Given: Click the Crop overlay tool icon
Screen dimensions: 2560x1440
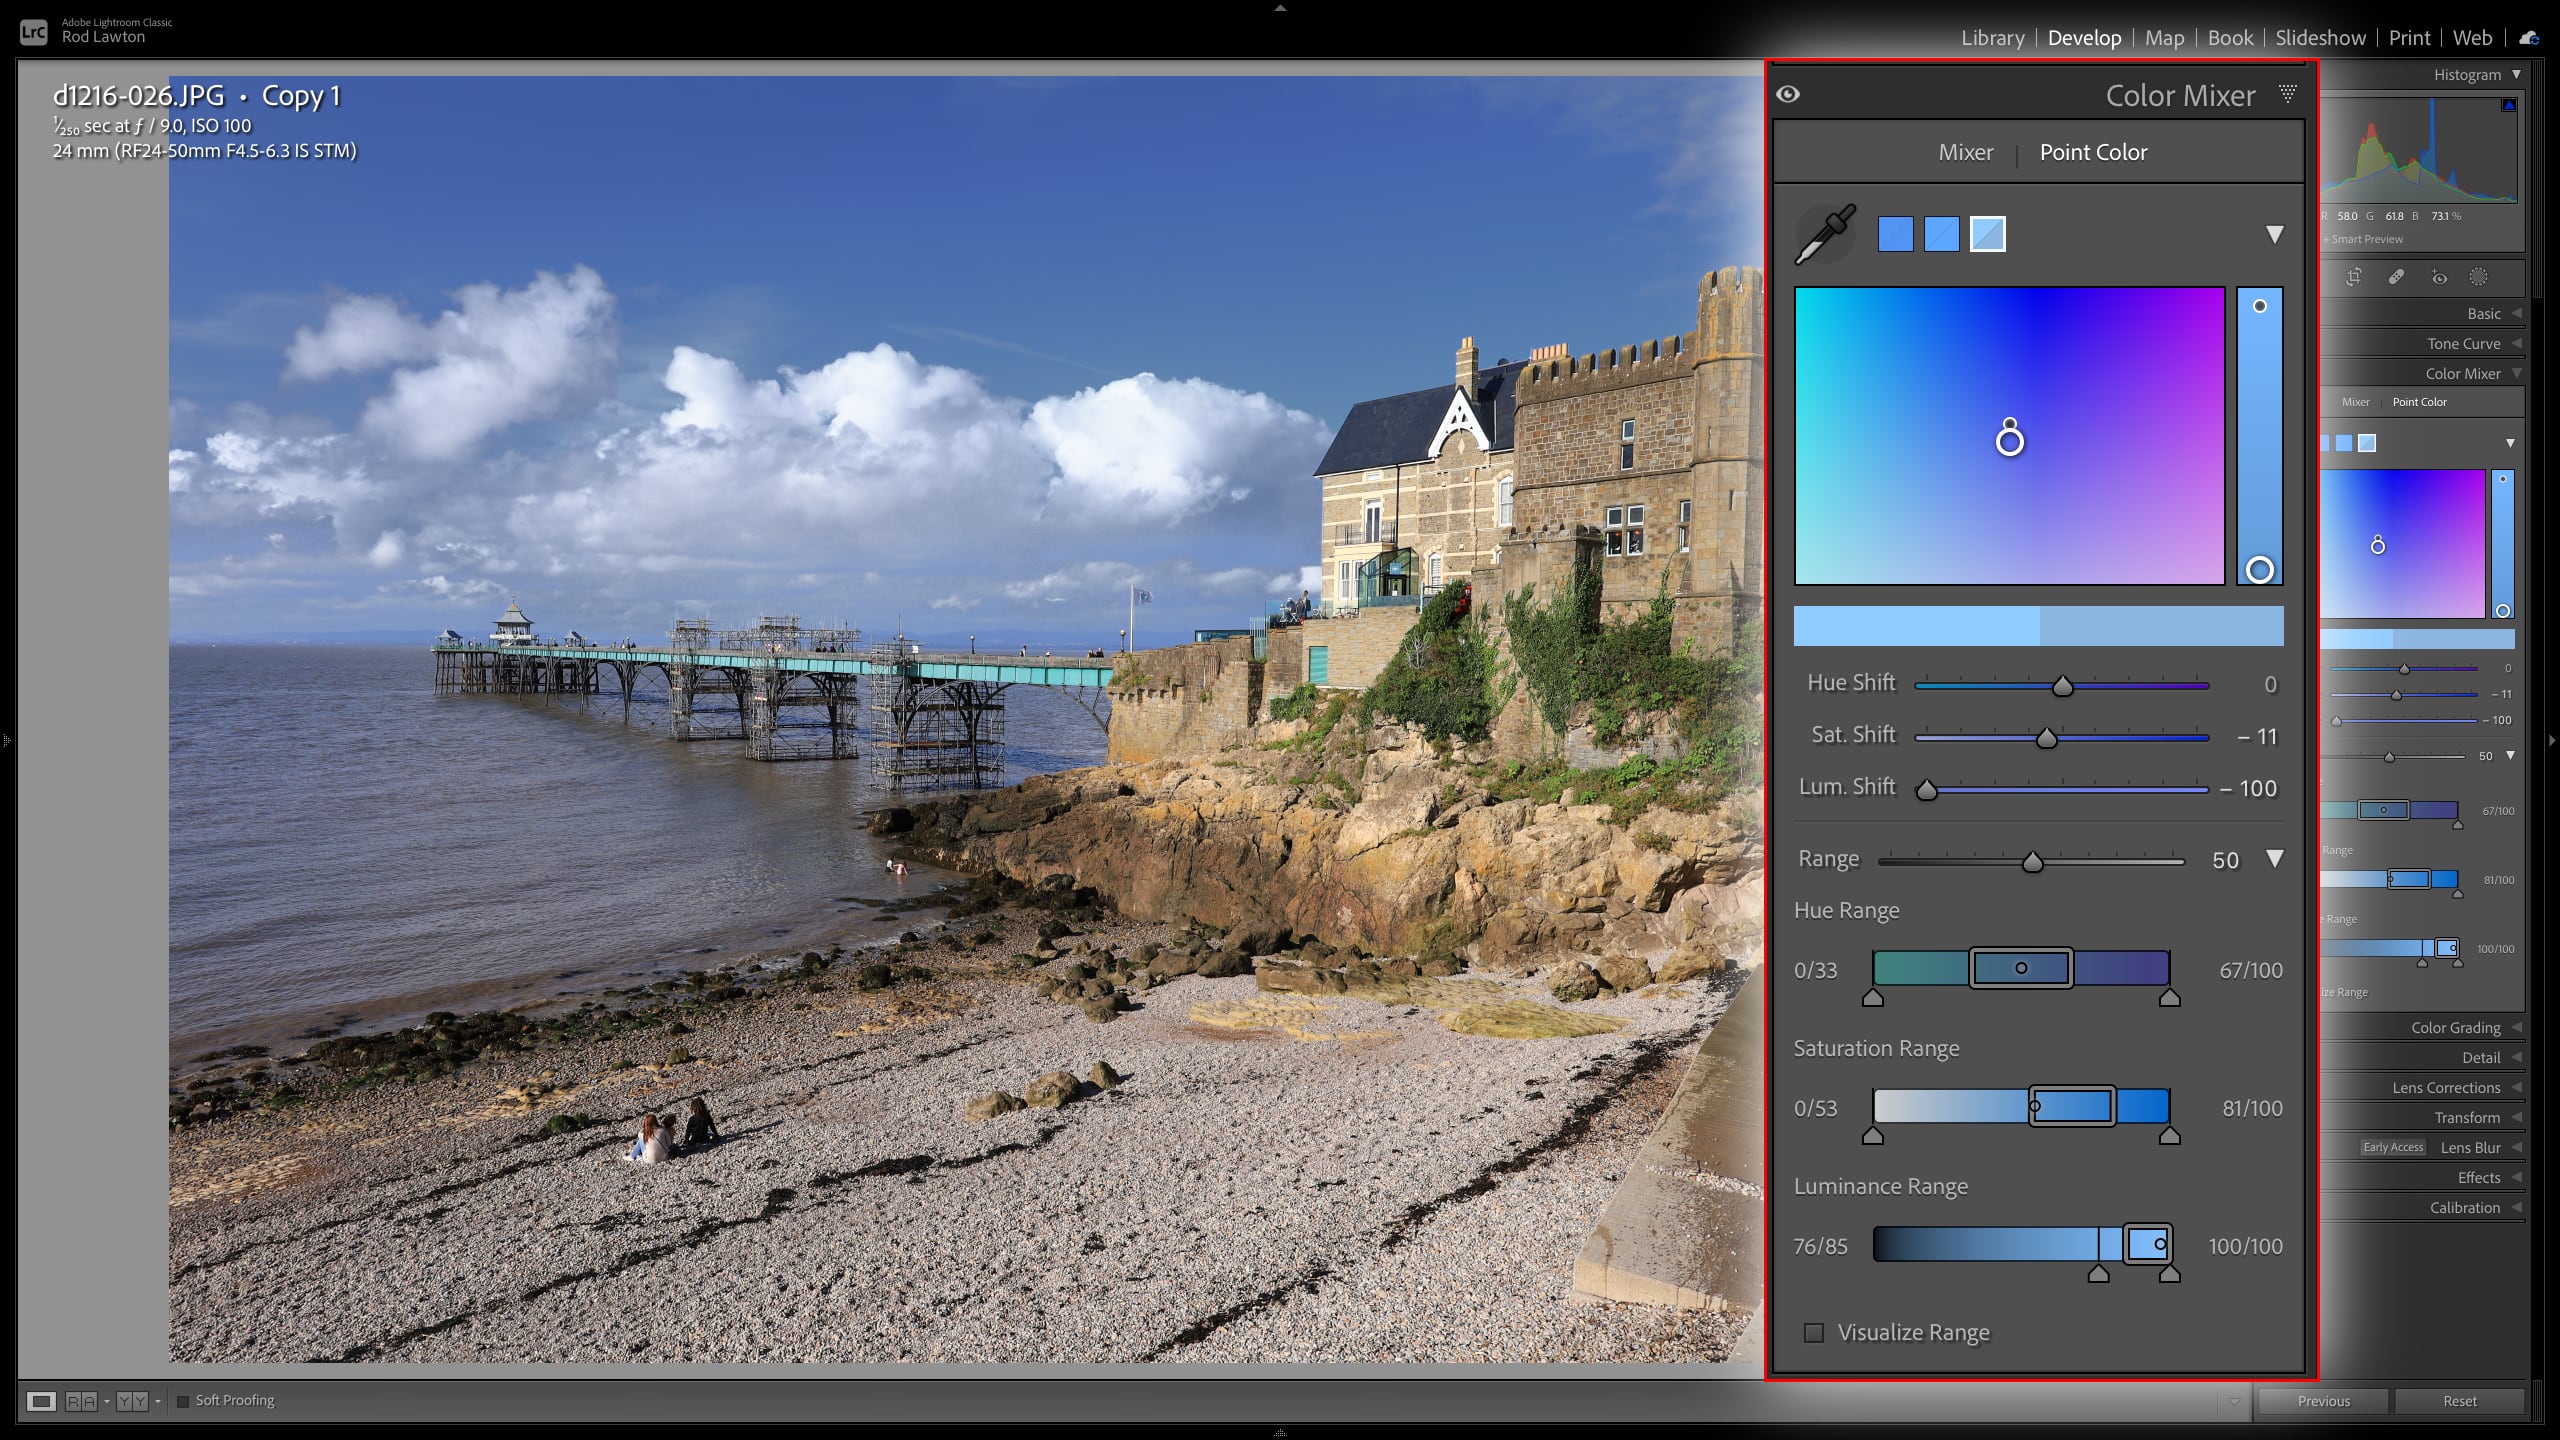Looking at the screenshot, I should [x=2354, y=278].
